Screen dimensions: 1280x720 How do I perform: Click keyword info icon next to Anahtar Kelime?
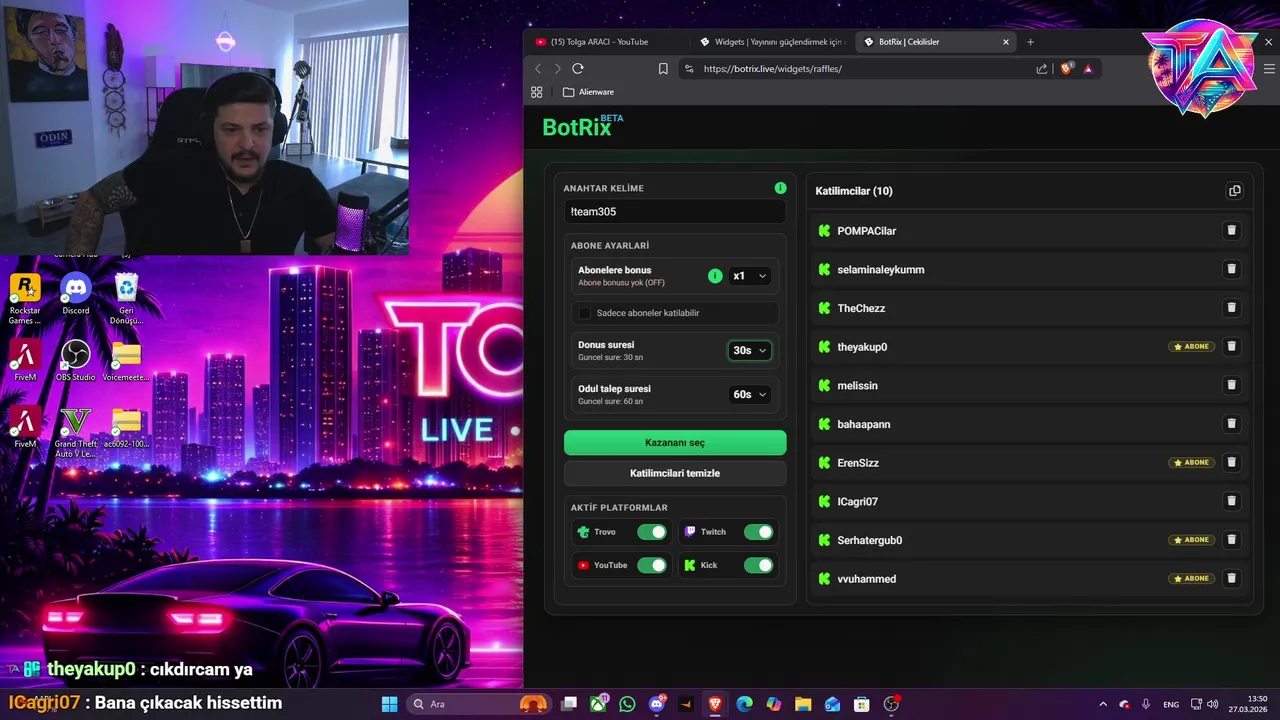(x=780, y=188)
